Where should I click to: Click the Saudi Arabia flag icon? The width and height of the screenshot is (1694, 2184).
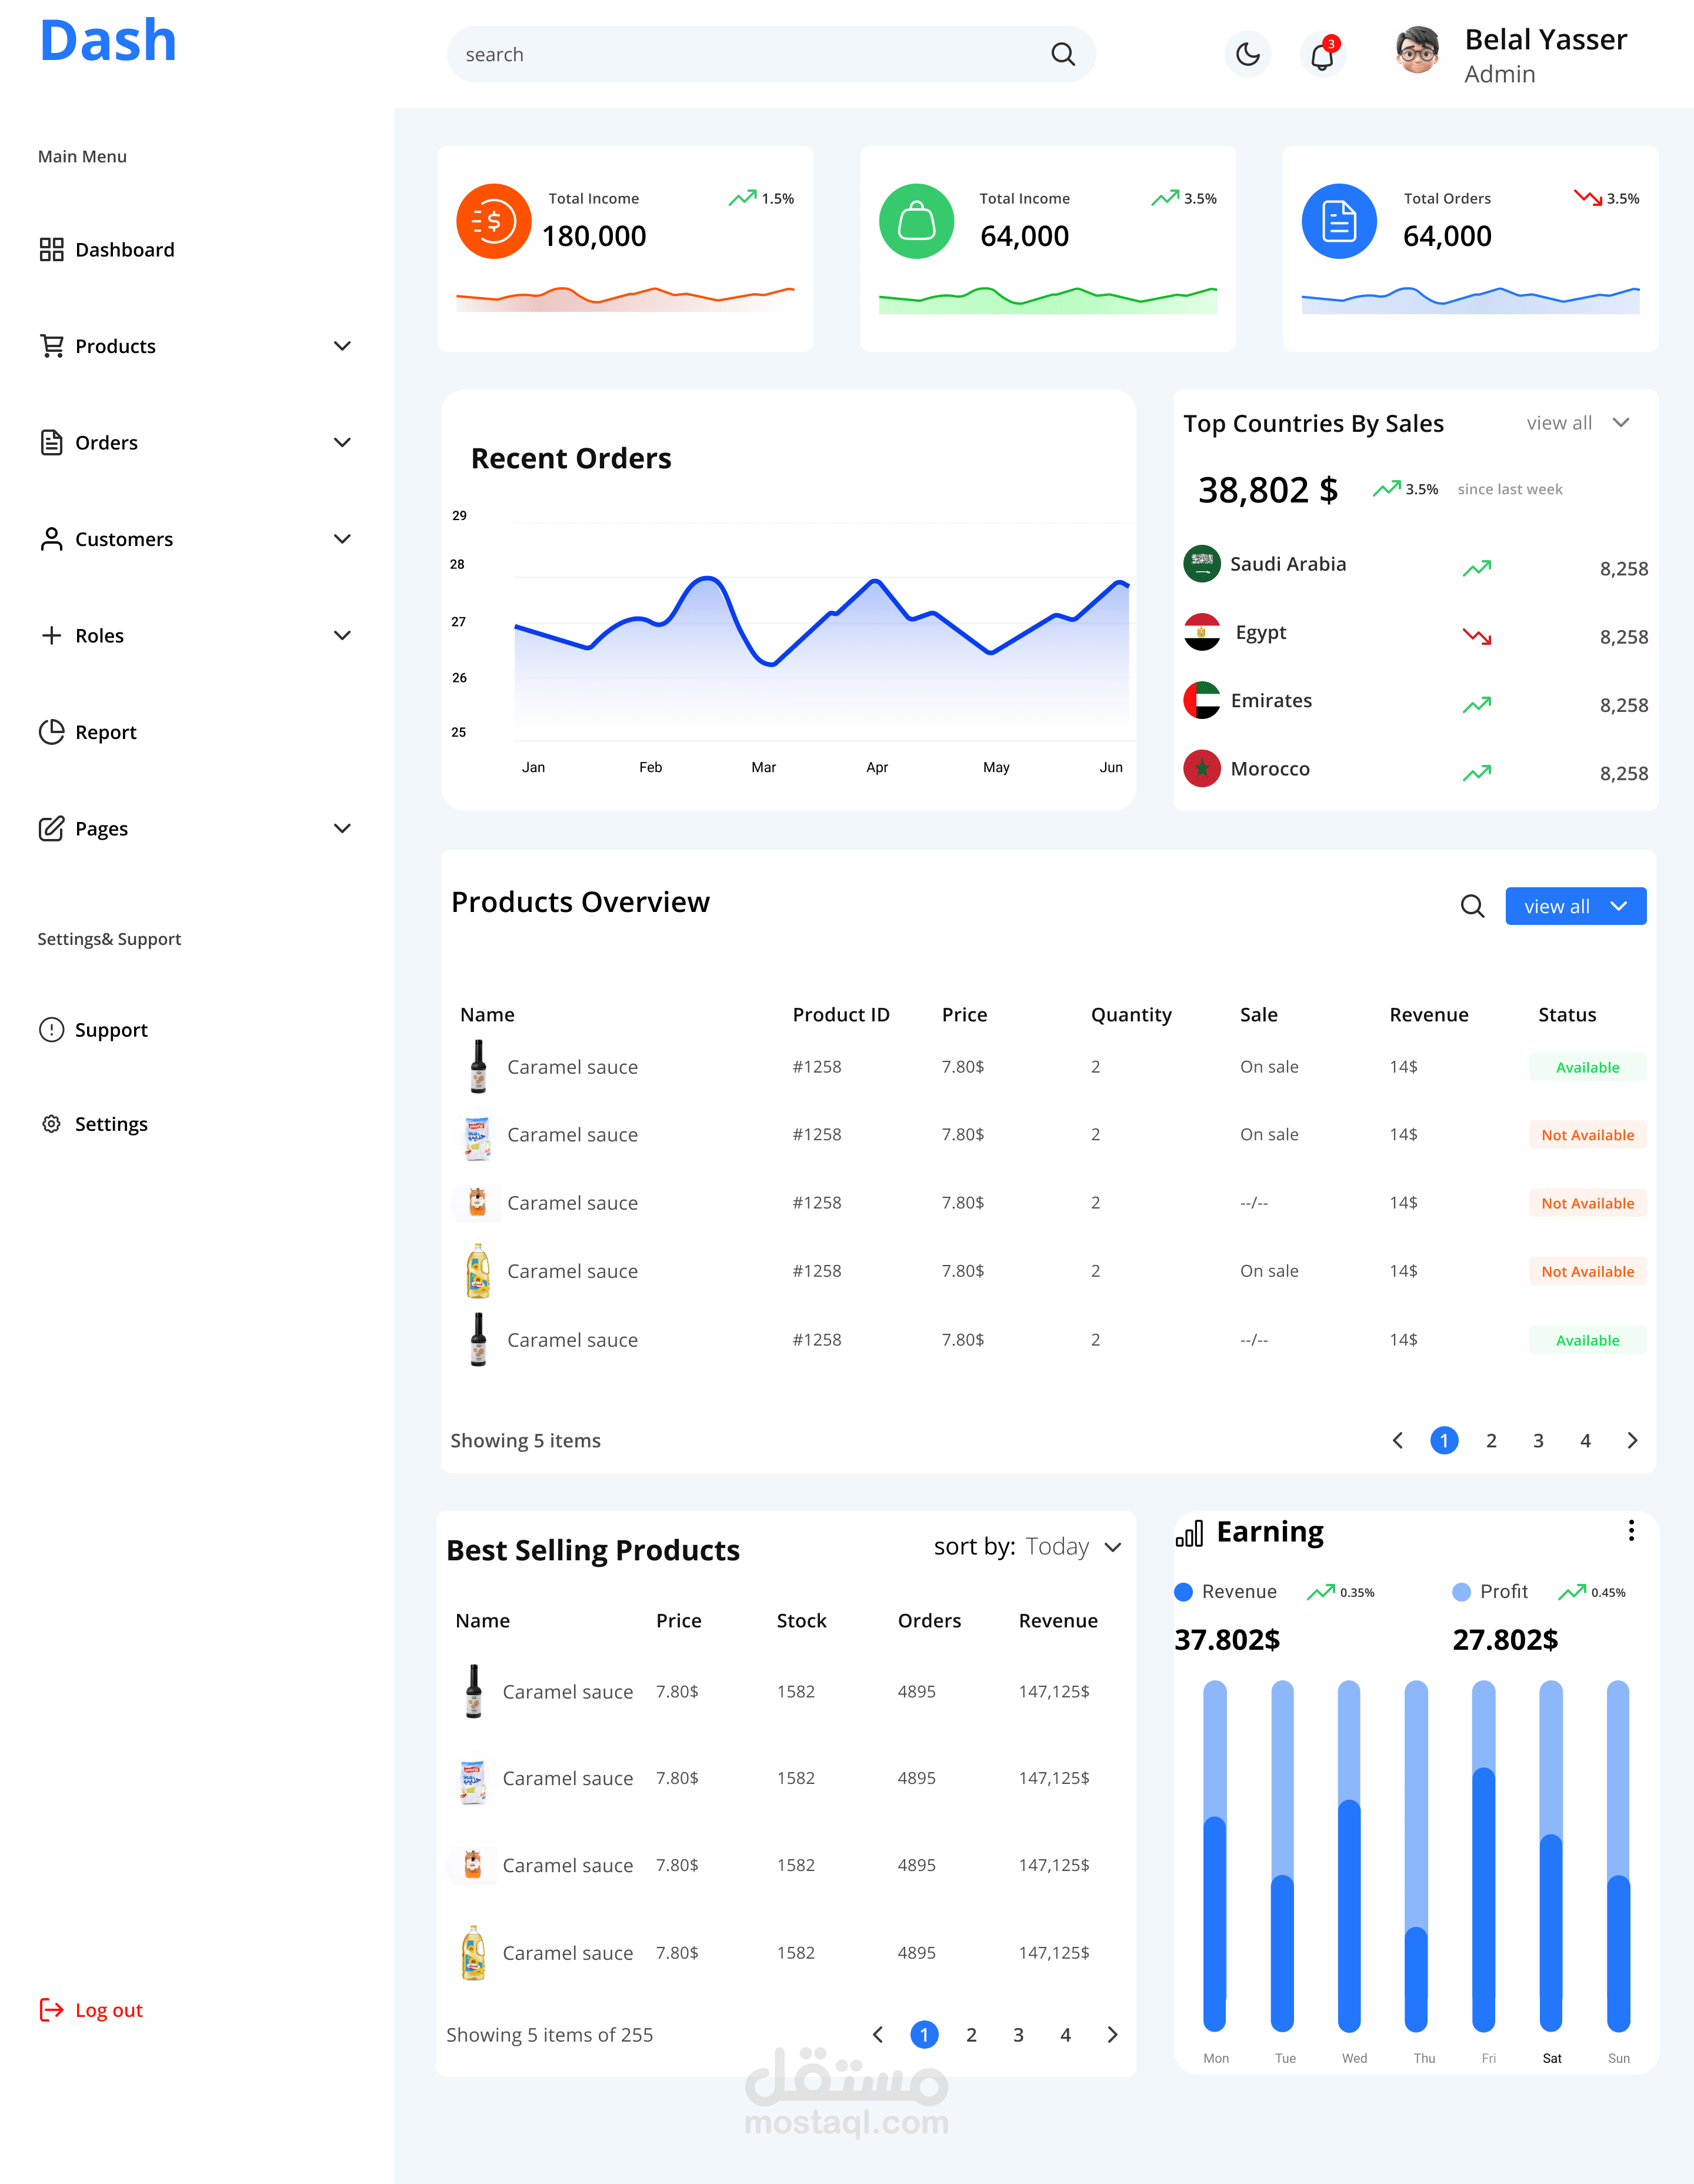pyautogui.click(x=1201, y=563)
